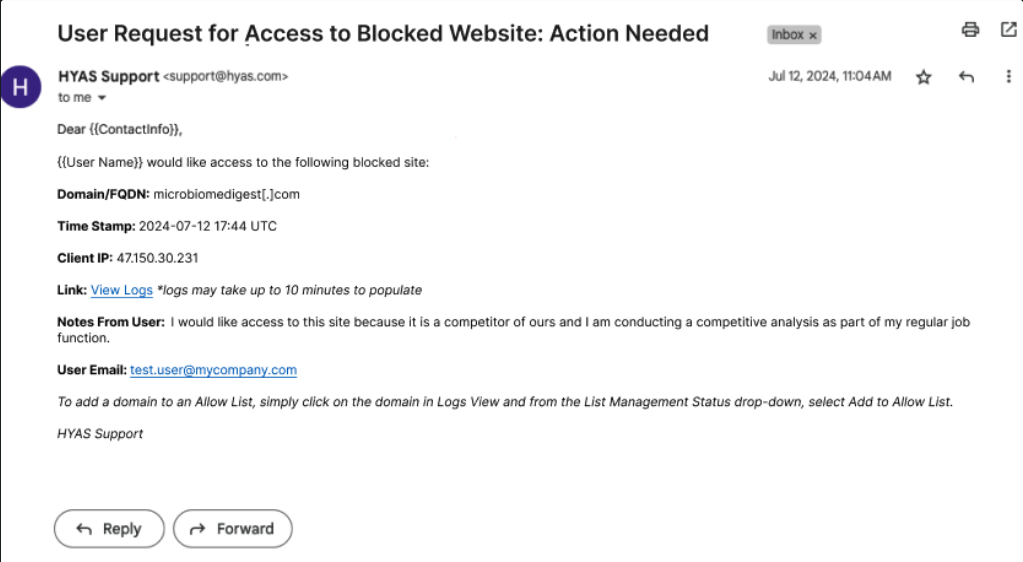This screenshot has width=1023, height=562.
Task: Click the Inbox label tag
Action: tap(788, 35)
